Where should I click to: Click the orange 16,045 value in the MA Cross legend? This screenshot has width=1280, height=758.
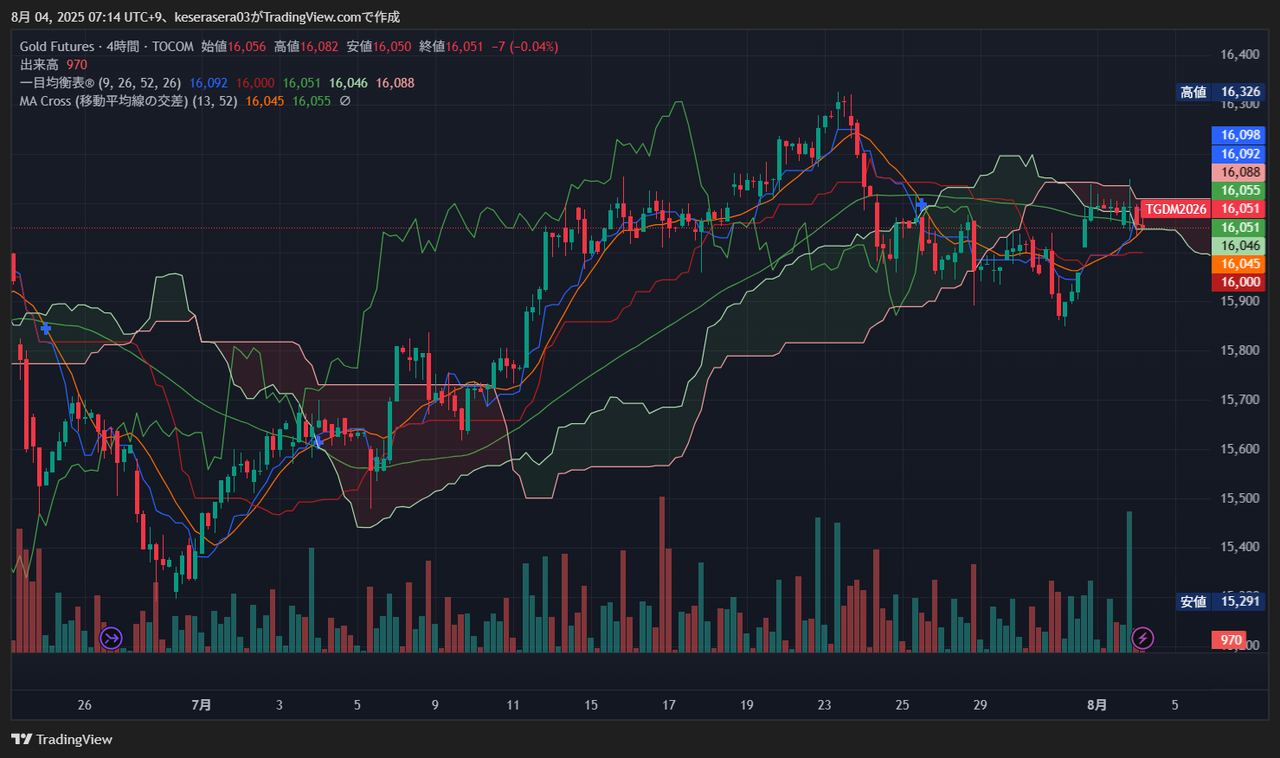(265, 101)
